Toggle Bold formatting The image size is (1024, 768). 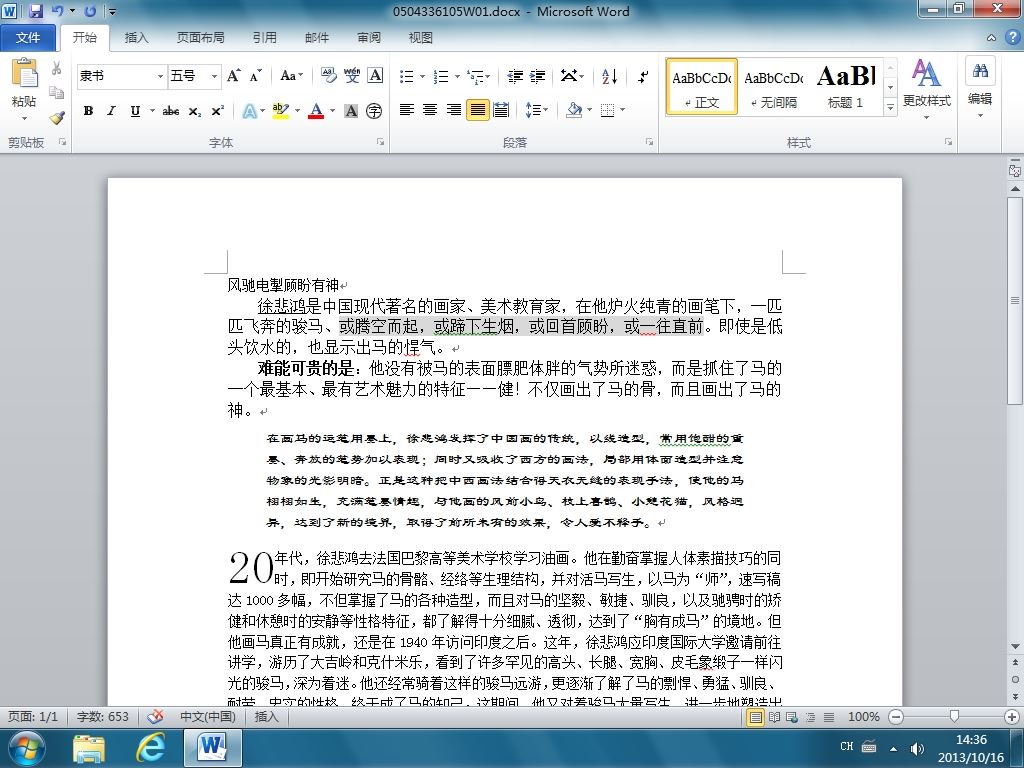[x=88, y=111]
